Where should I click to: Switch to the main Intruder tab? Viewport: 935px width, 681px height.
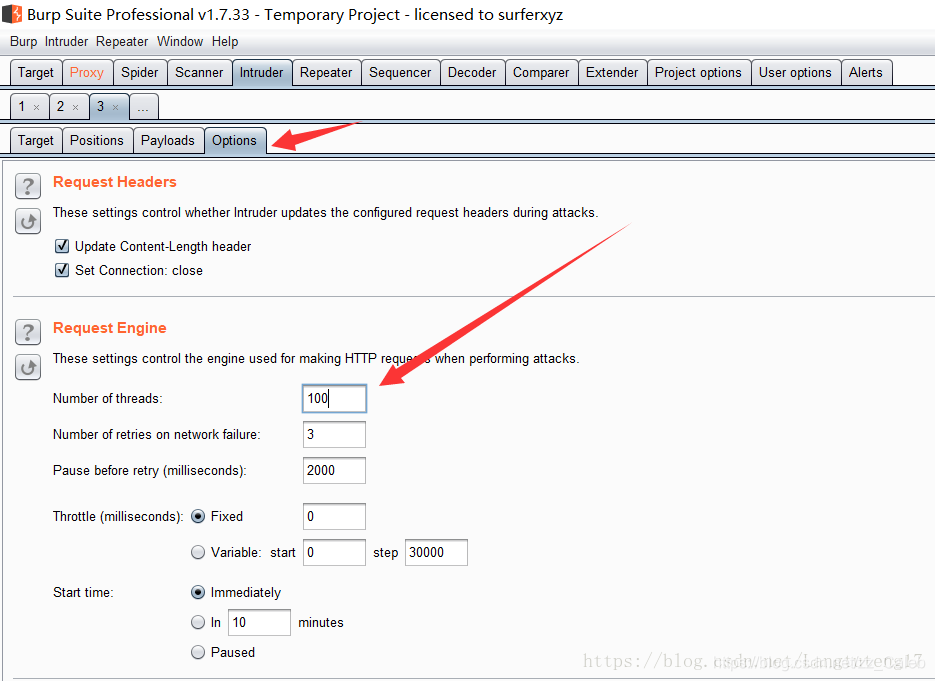(x=262, y=73)
